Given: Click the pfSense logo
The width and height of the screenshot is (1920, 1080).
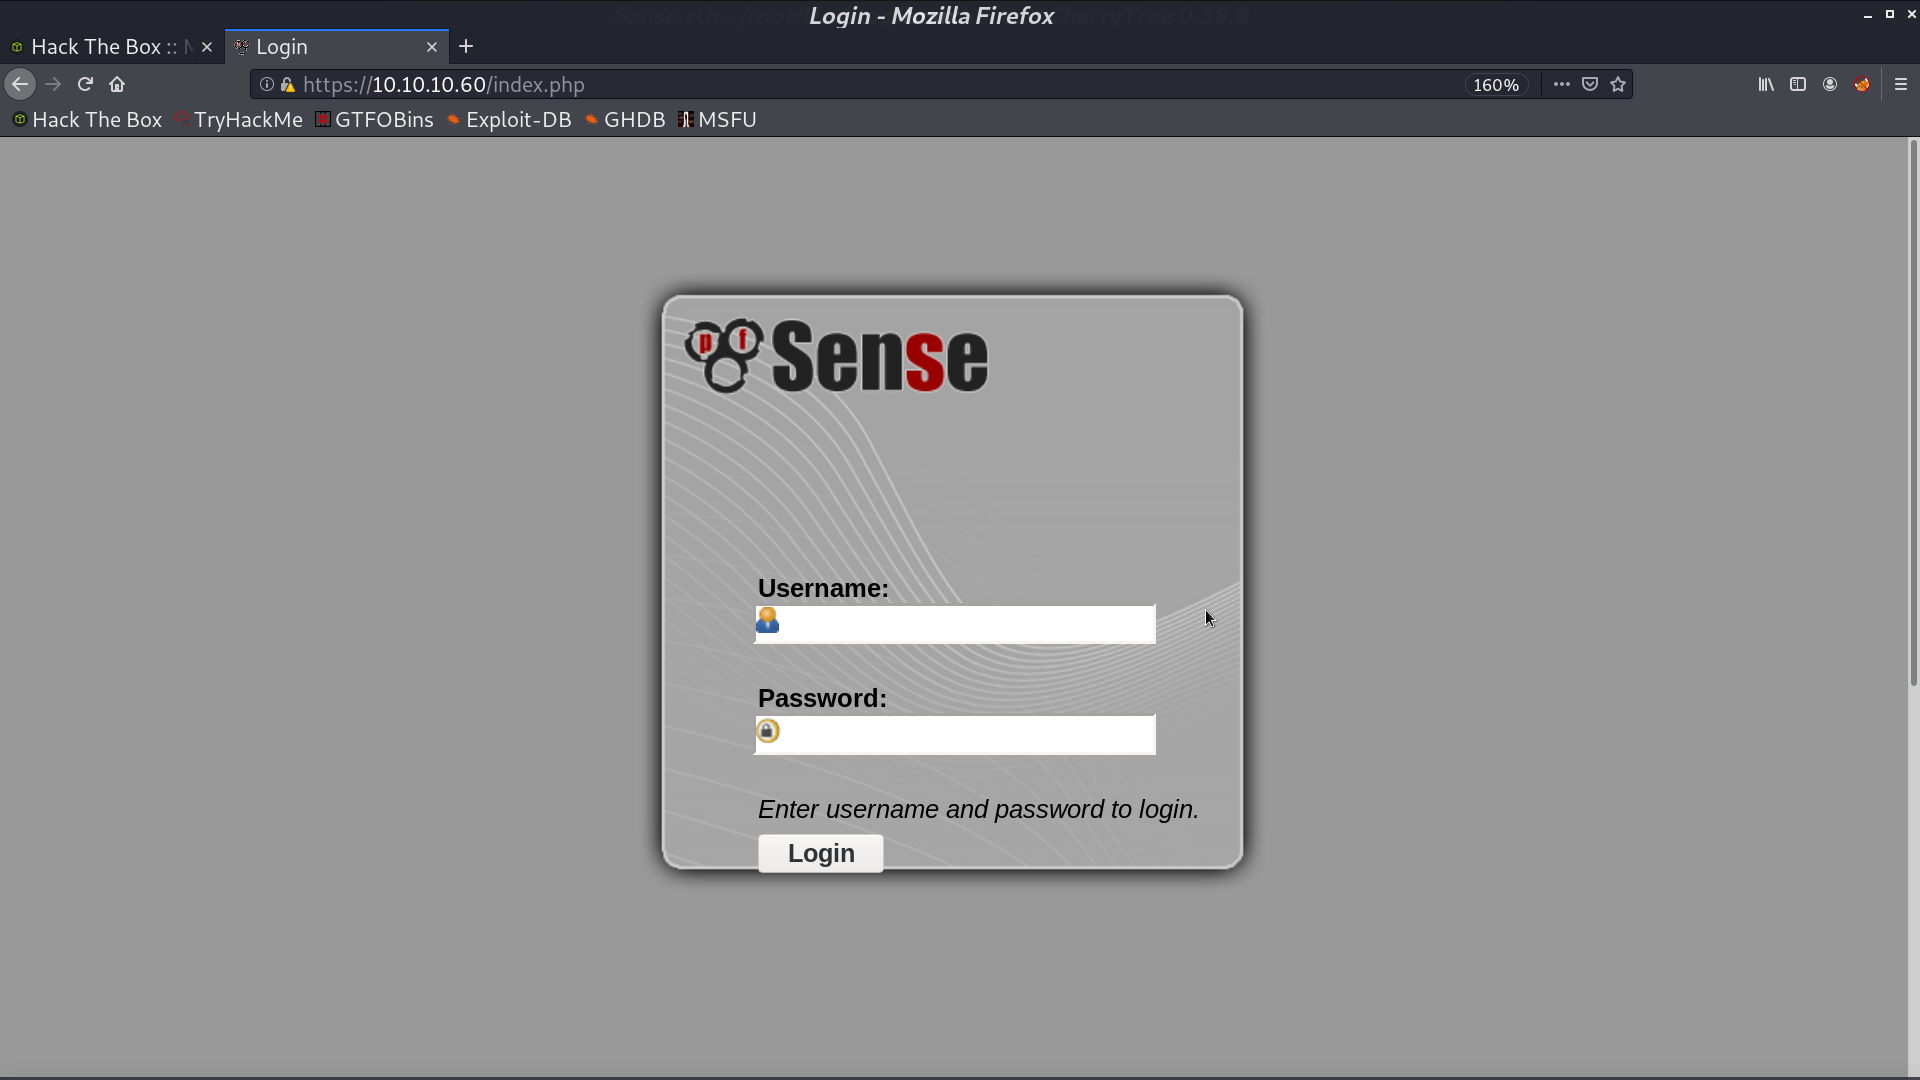Looking at the screenshot, I should [836, 356].
